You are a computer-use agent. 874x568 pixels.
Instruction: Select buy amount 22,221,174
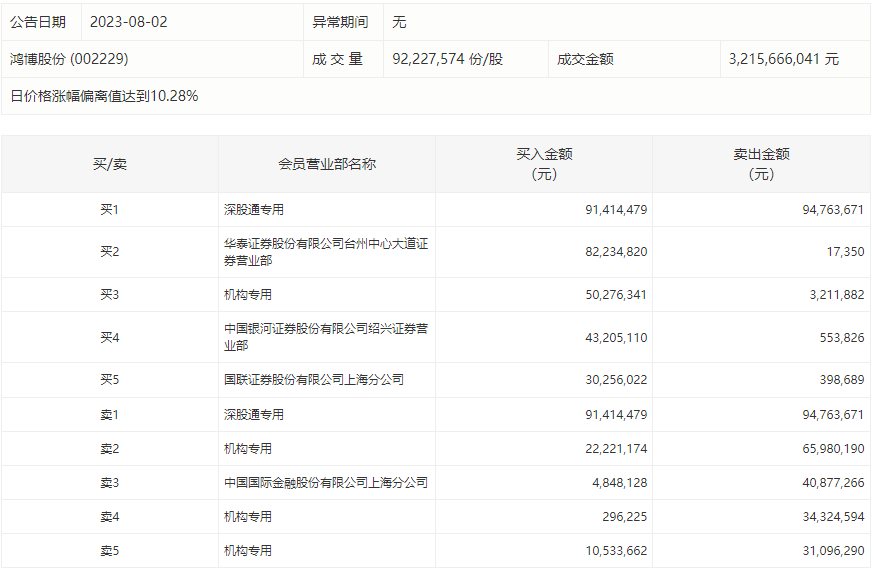click(x=616, y=449)
